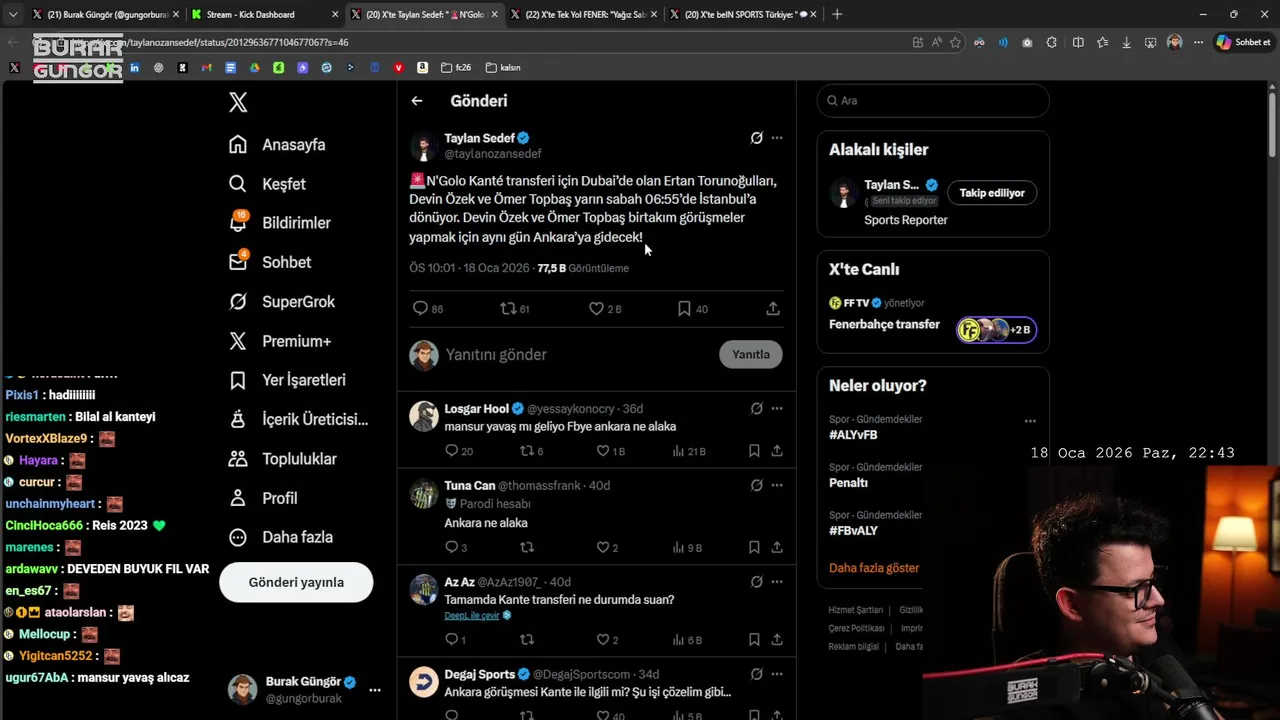
Task: Open Edge screenshot camera icon
Action: click(x=1028, y=42)
